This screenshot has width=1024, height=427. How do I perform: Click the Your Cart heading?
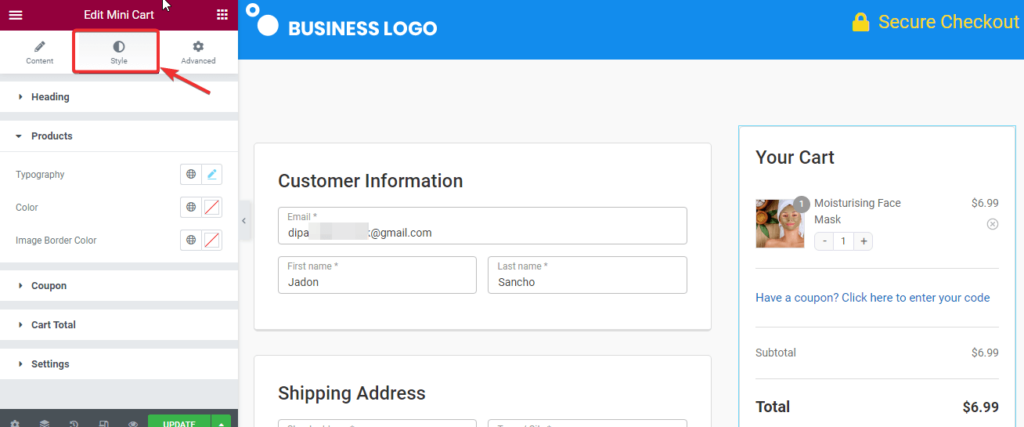click(x=795, y=157)
